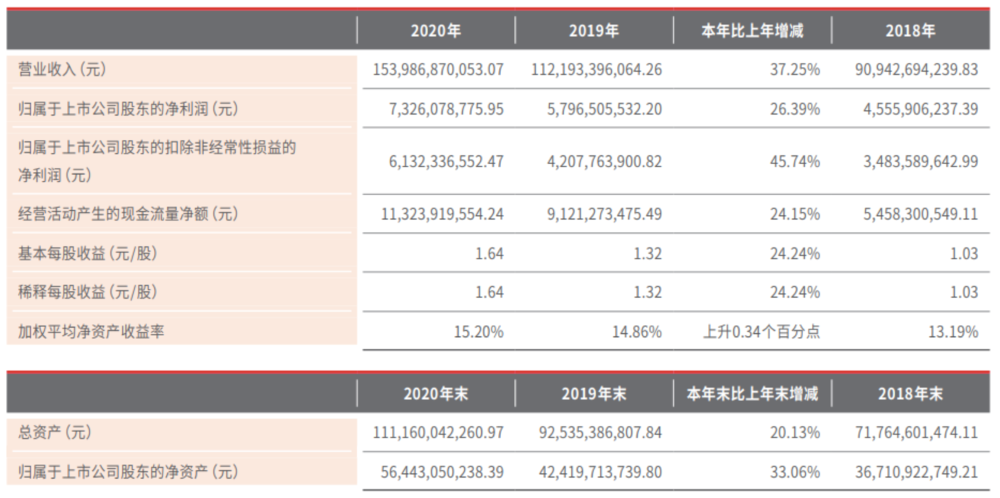Click the value 5,458,300,549.11
The image size is (1000, 498).
pos(920,214)
